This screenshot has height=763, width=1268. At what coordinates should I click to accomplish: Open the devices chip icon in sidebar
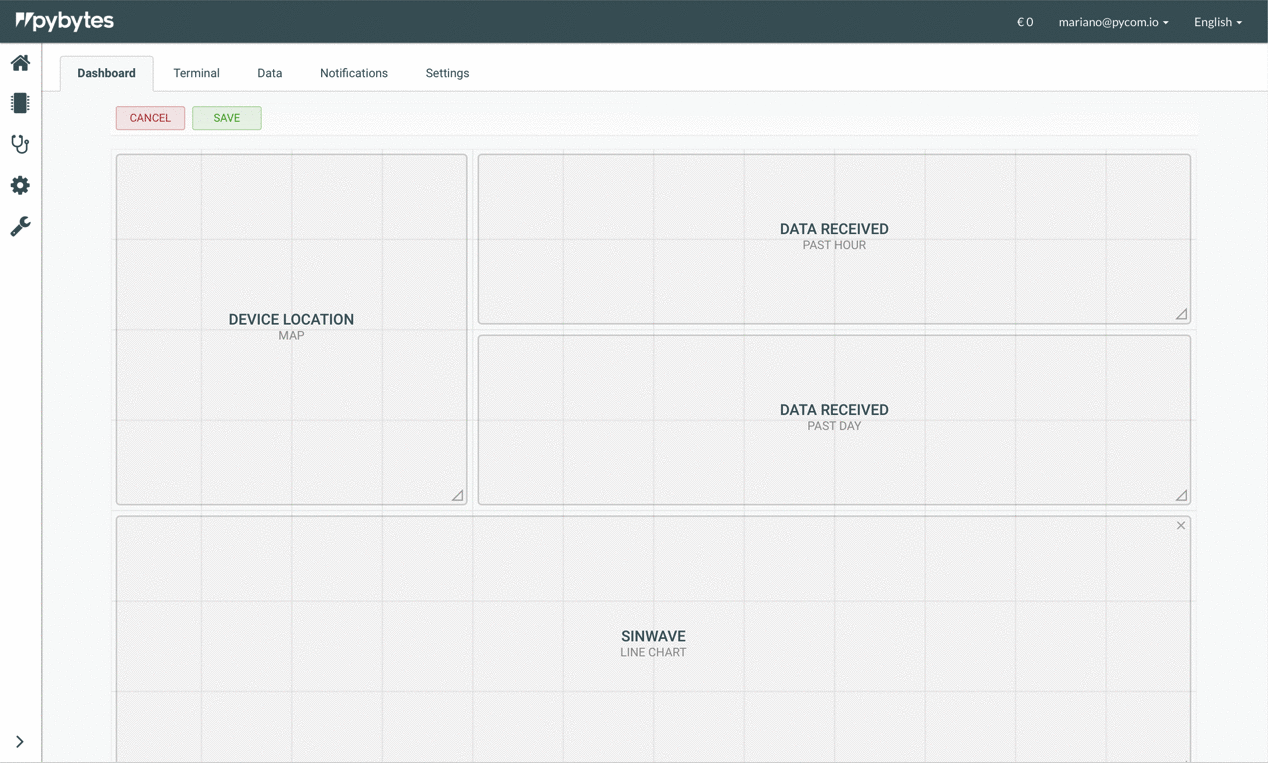pyautogui.click(x=20, y=103)
